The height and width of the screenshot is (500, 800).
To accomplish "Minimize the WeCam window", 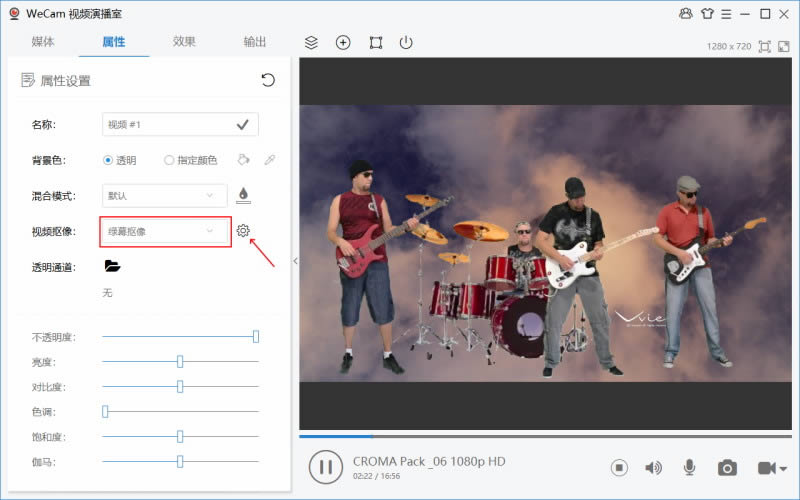I will [x=745, y=14].
